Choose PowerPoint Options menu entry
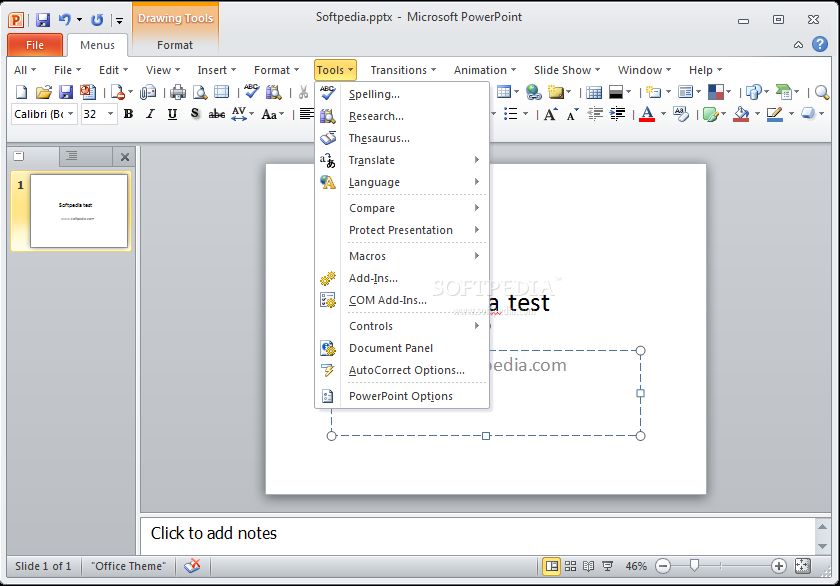Image resolution: width=840 pixels, height=586 pixels. [x=402, y=396]
